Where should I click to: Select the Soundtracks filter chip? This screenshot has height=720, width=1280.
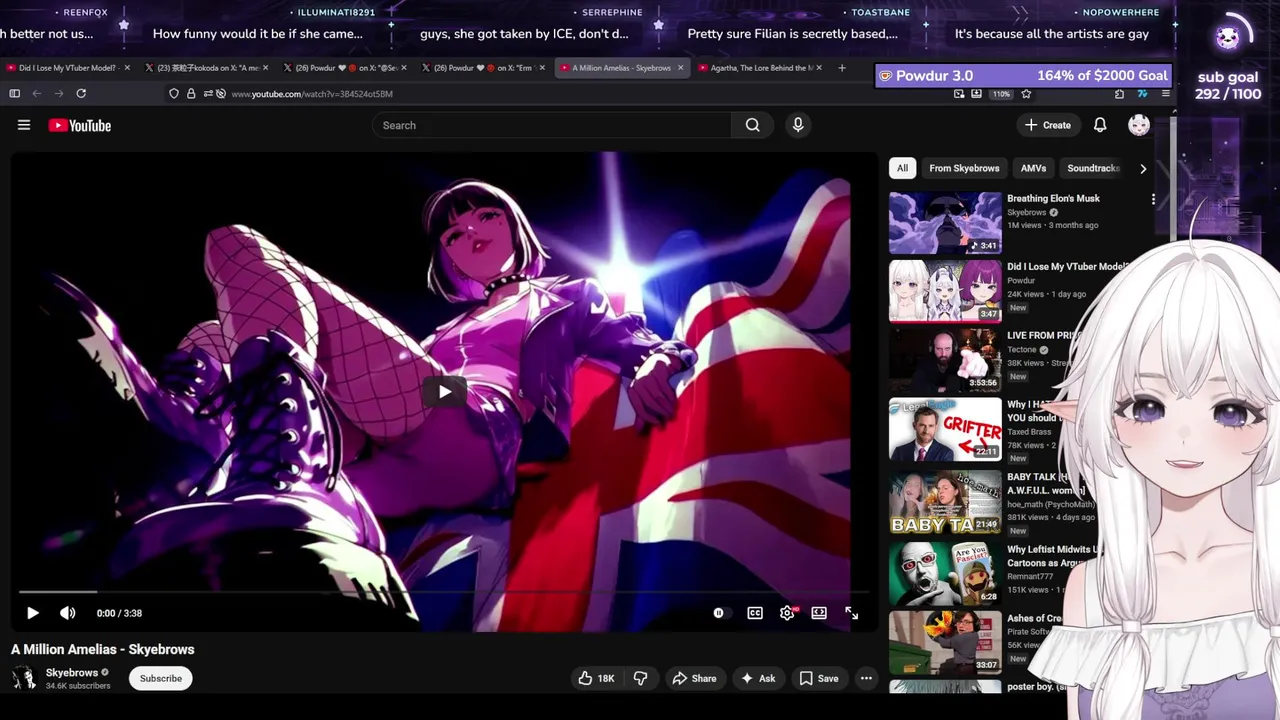1092,168
